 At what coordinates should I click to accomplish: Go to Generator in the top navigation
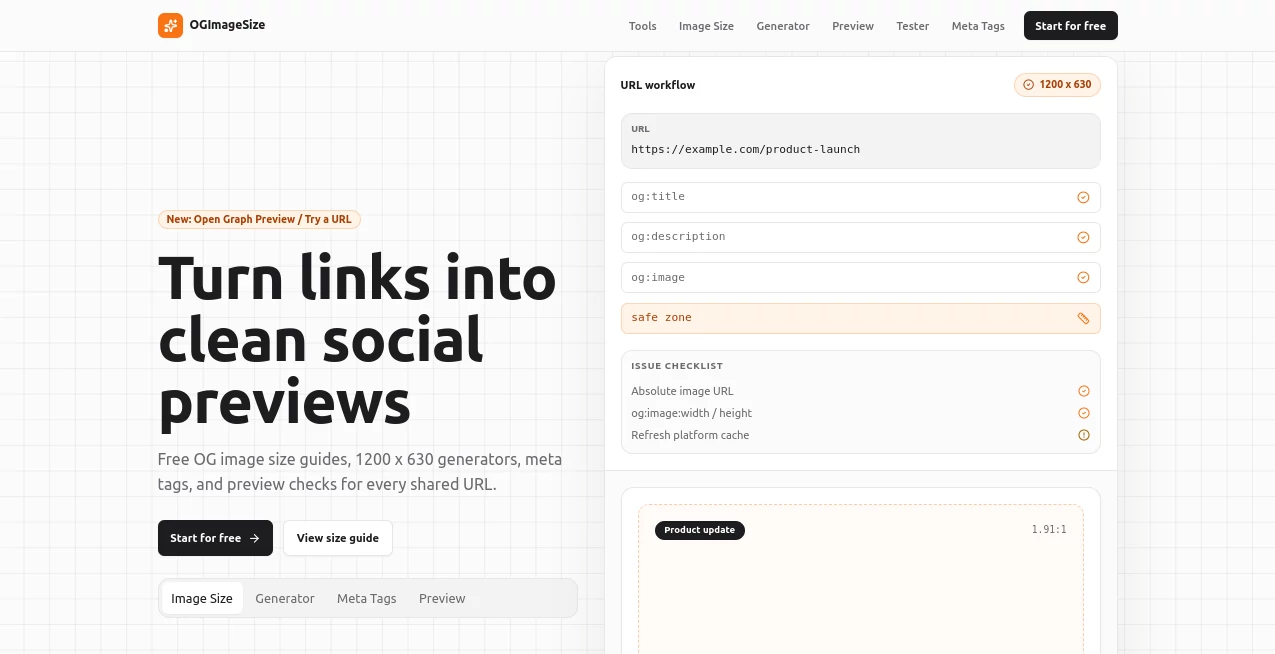(x=783, y=26)
